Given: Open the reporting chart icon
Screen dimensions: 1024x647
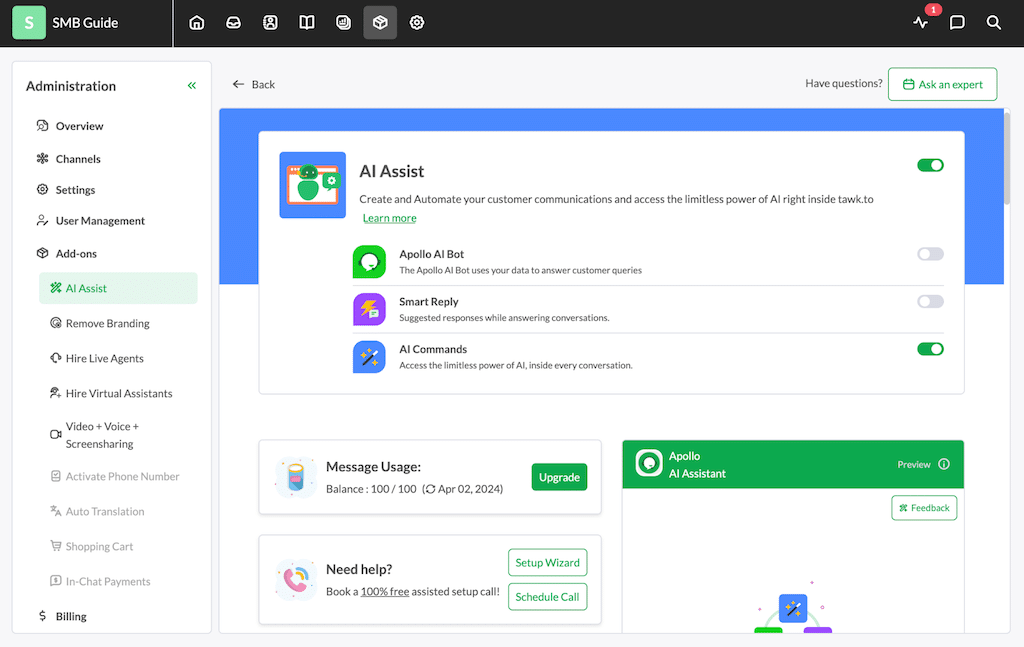Looking at the screenshot, I should (343, 23).
